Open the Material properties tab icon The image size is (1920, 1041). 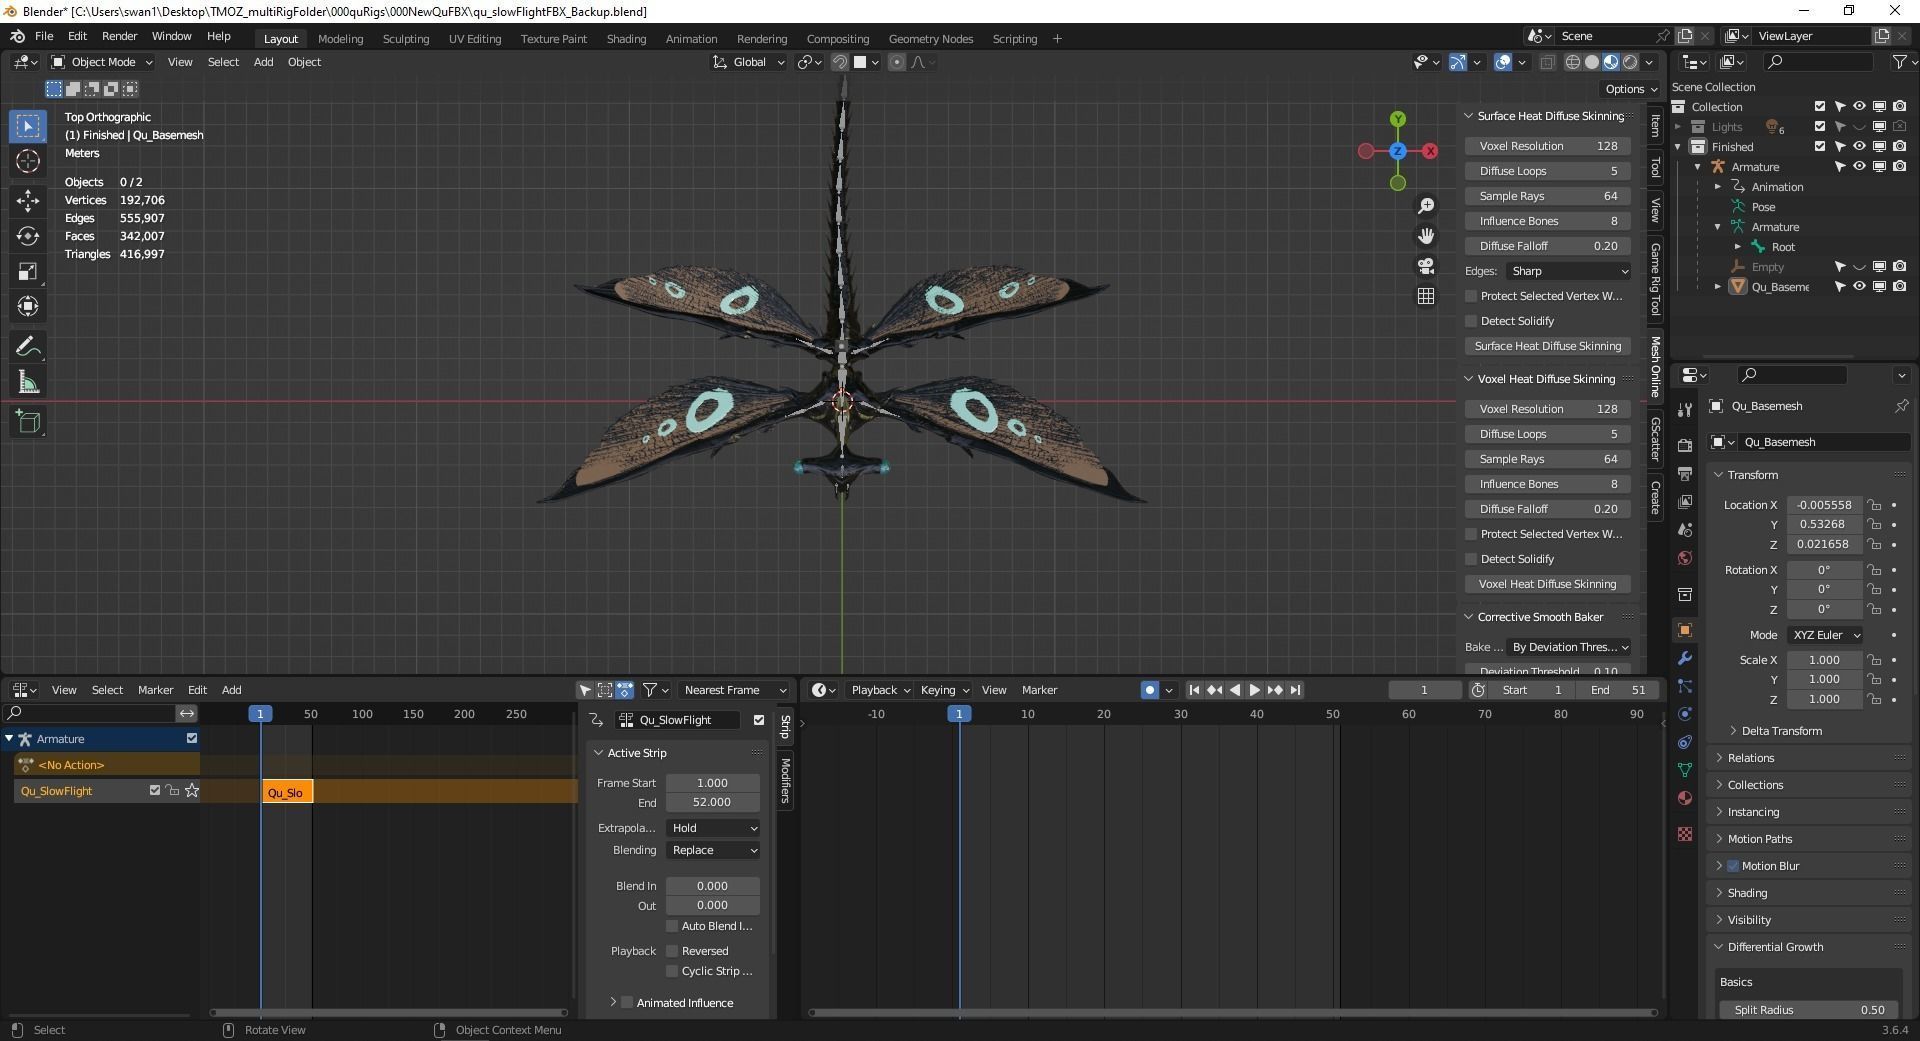[x=1685, y=798]
